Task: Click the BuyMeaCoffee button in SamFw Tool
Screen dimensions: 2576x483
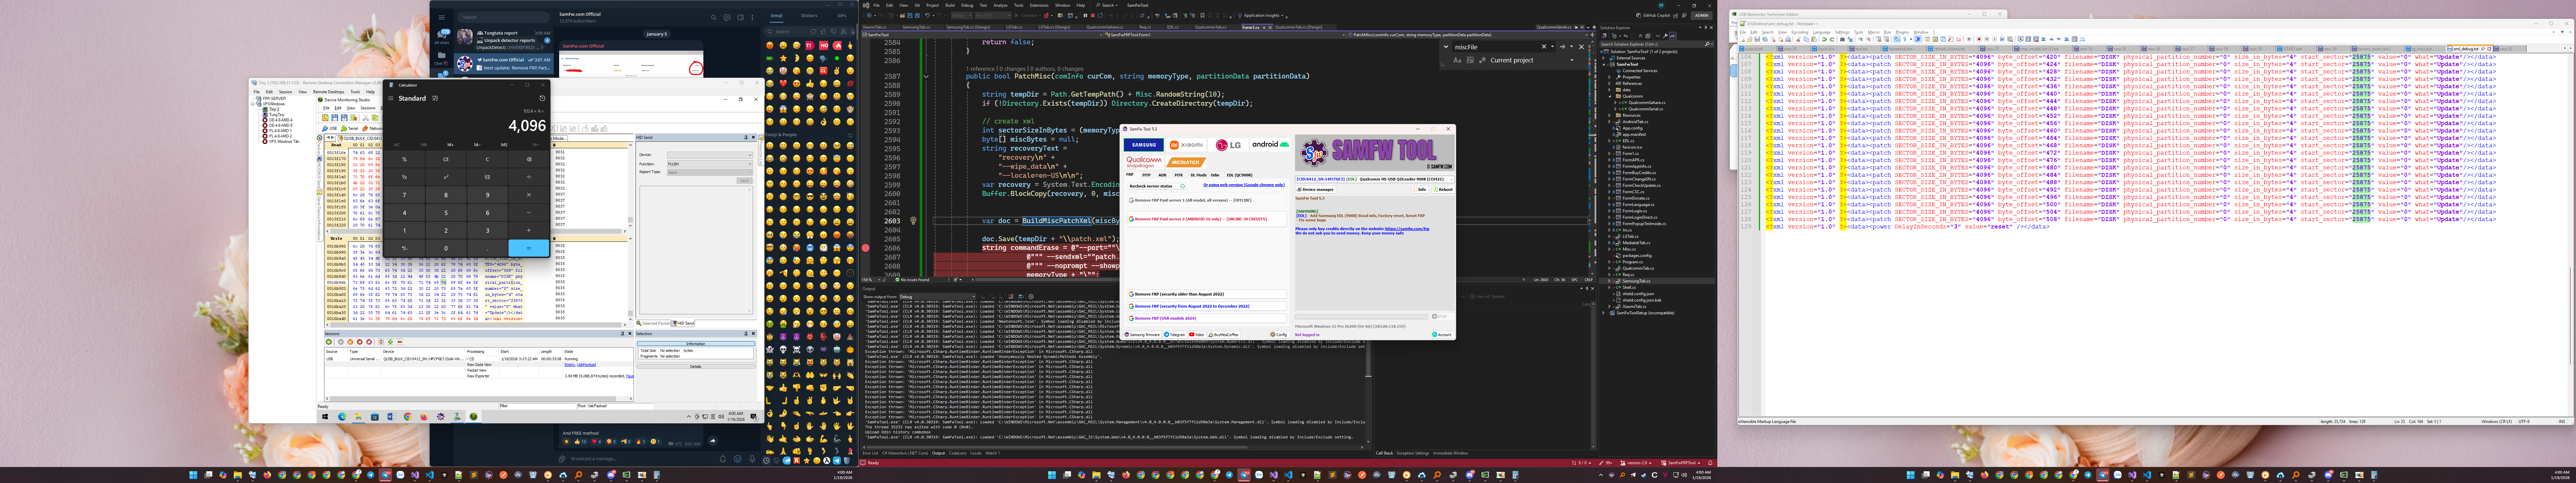Action: [1224, 335]
